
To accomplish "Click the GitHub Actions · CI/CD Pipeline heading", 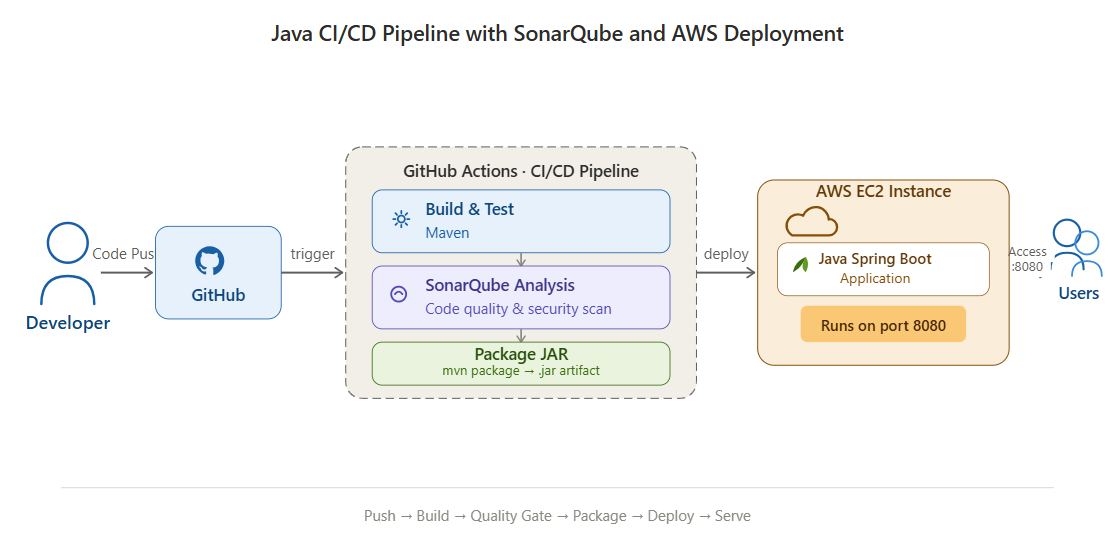I will (521, 171).
